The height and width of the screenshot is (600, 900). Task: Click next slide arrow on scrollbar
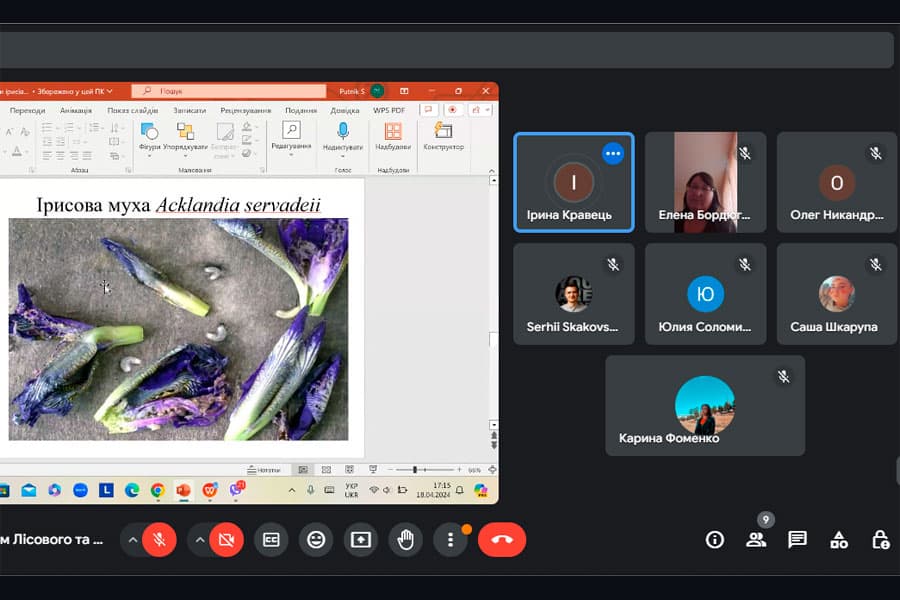pos(494,445)
